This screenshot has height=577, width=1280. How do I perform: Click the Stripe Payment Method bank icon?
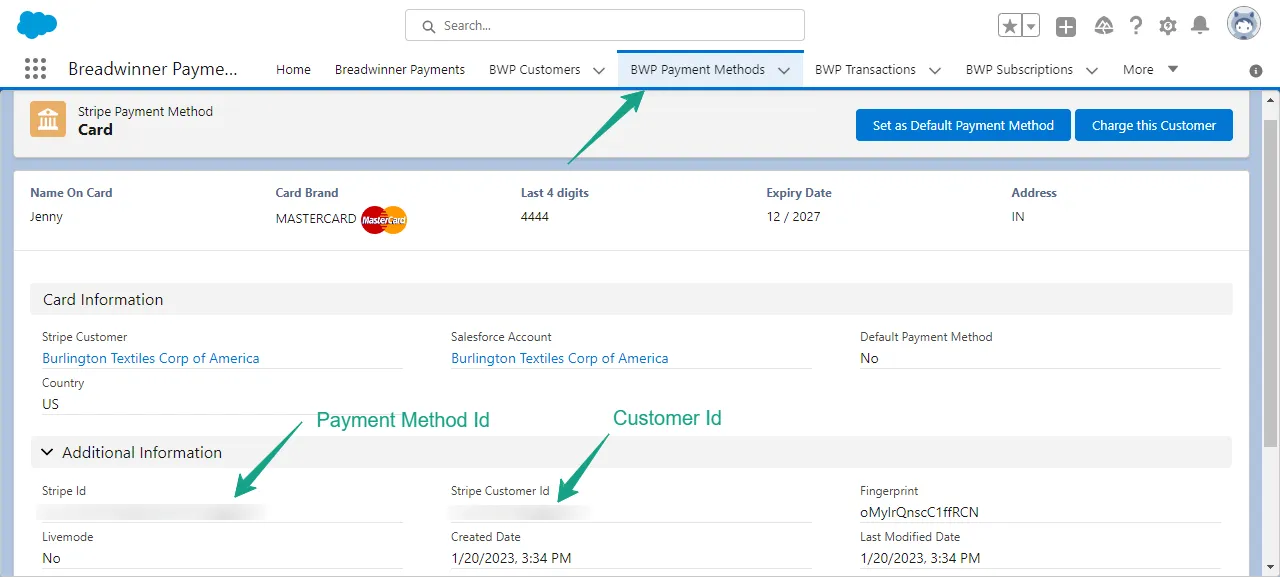tap(48, 120)
